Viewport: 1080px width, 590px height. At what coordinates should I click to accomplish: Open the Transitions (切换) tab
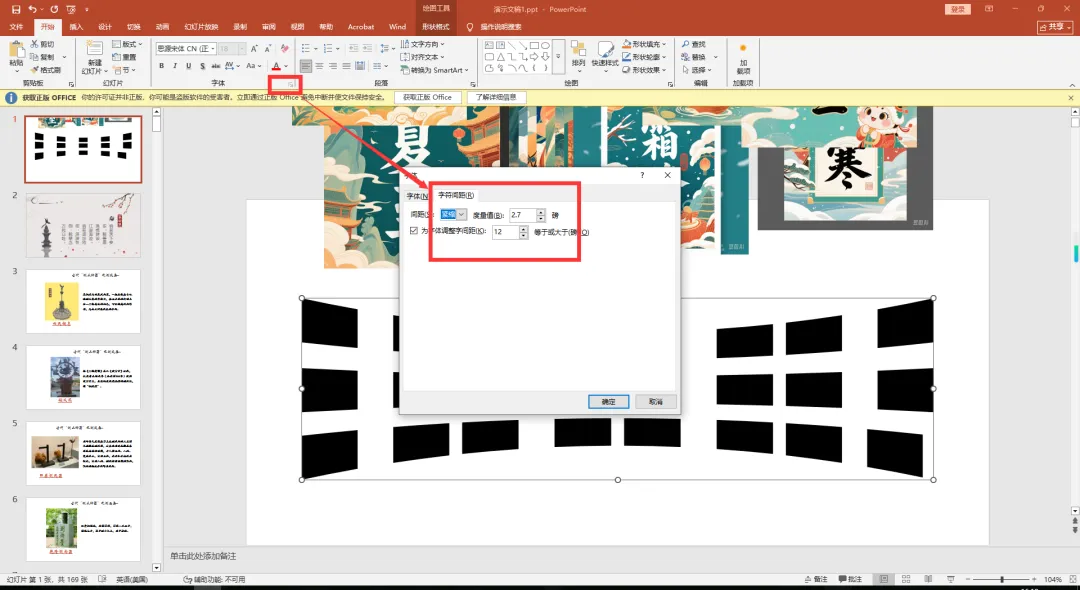(134, 27)
